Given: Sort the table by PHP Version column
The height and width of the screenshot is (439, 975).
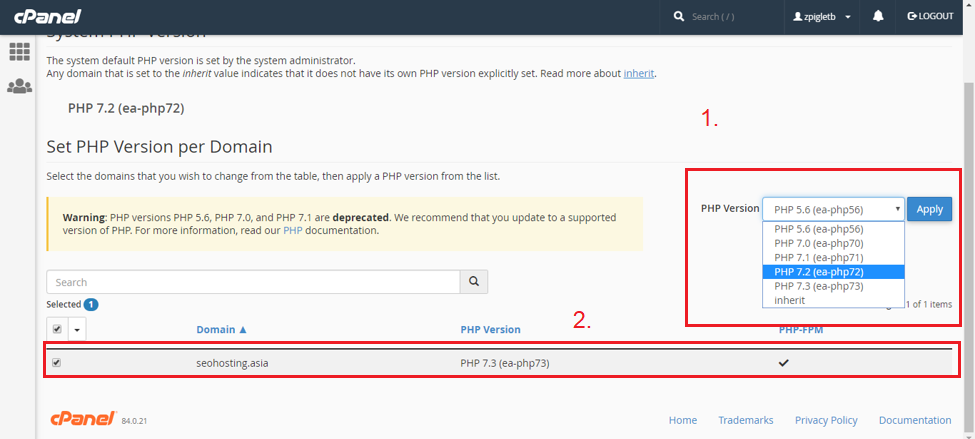Looking at the screenshot, I should pyautogui.click(x=490, y=330).
